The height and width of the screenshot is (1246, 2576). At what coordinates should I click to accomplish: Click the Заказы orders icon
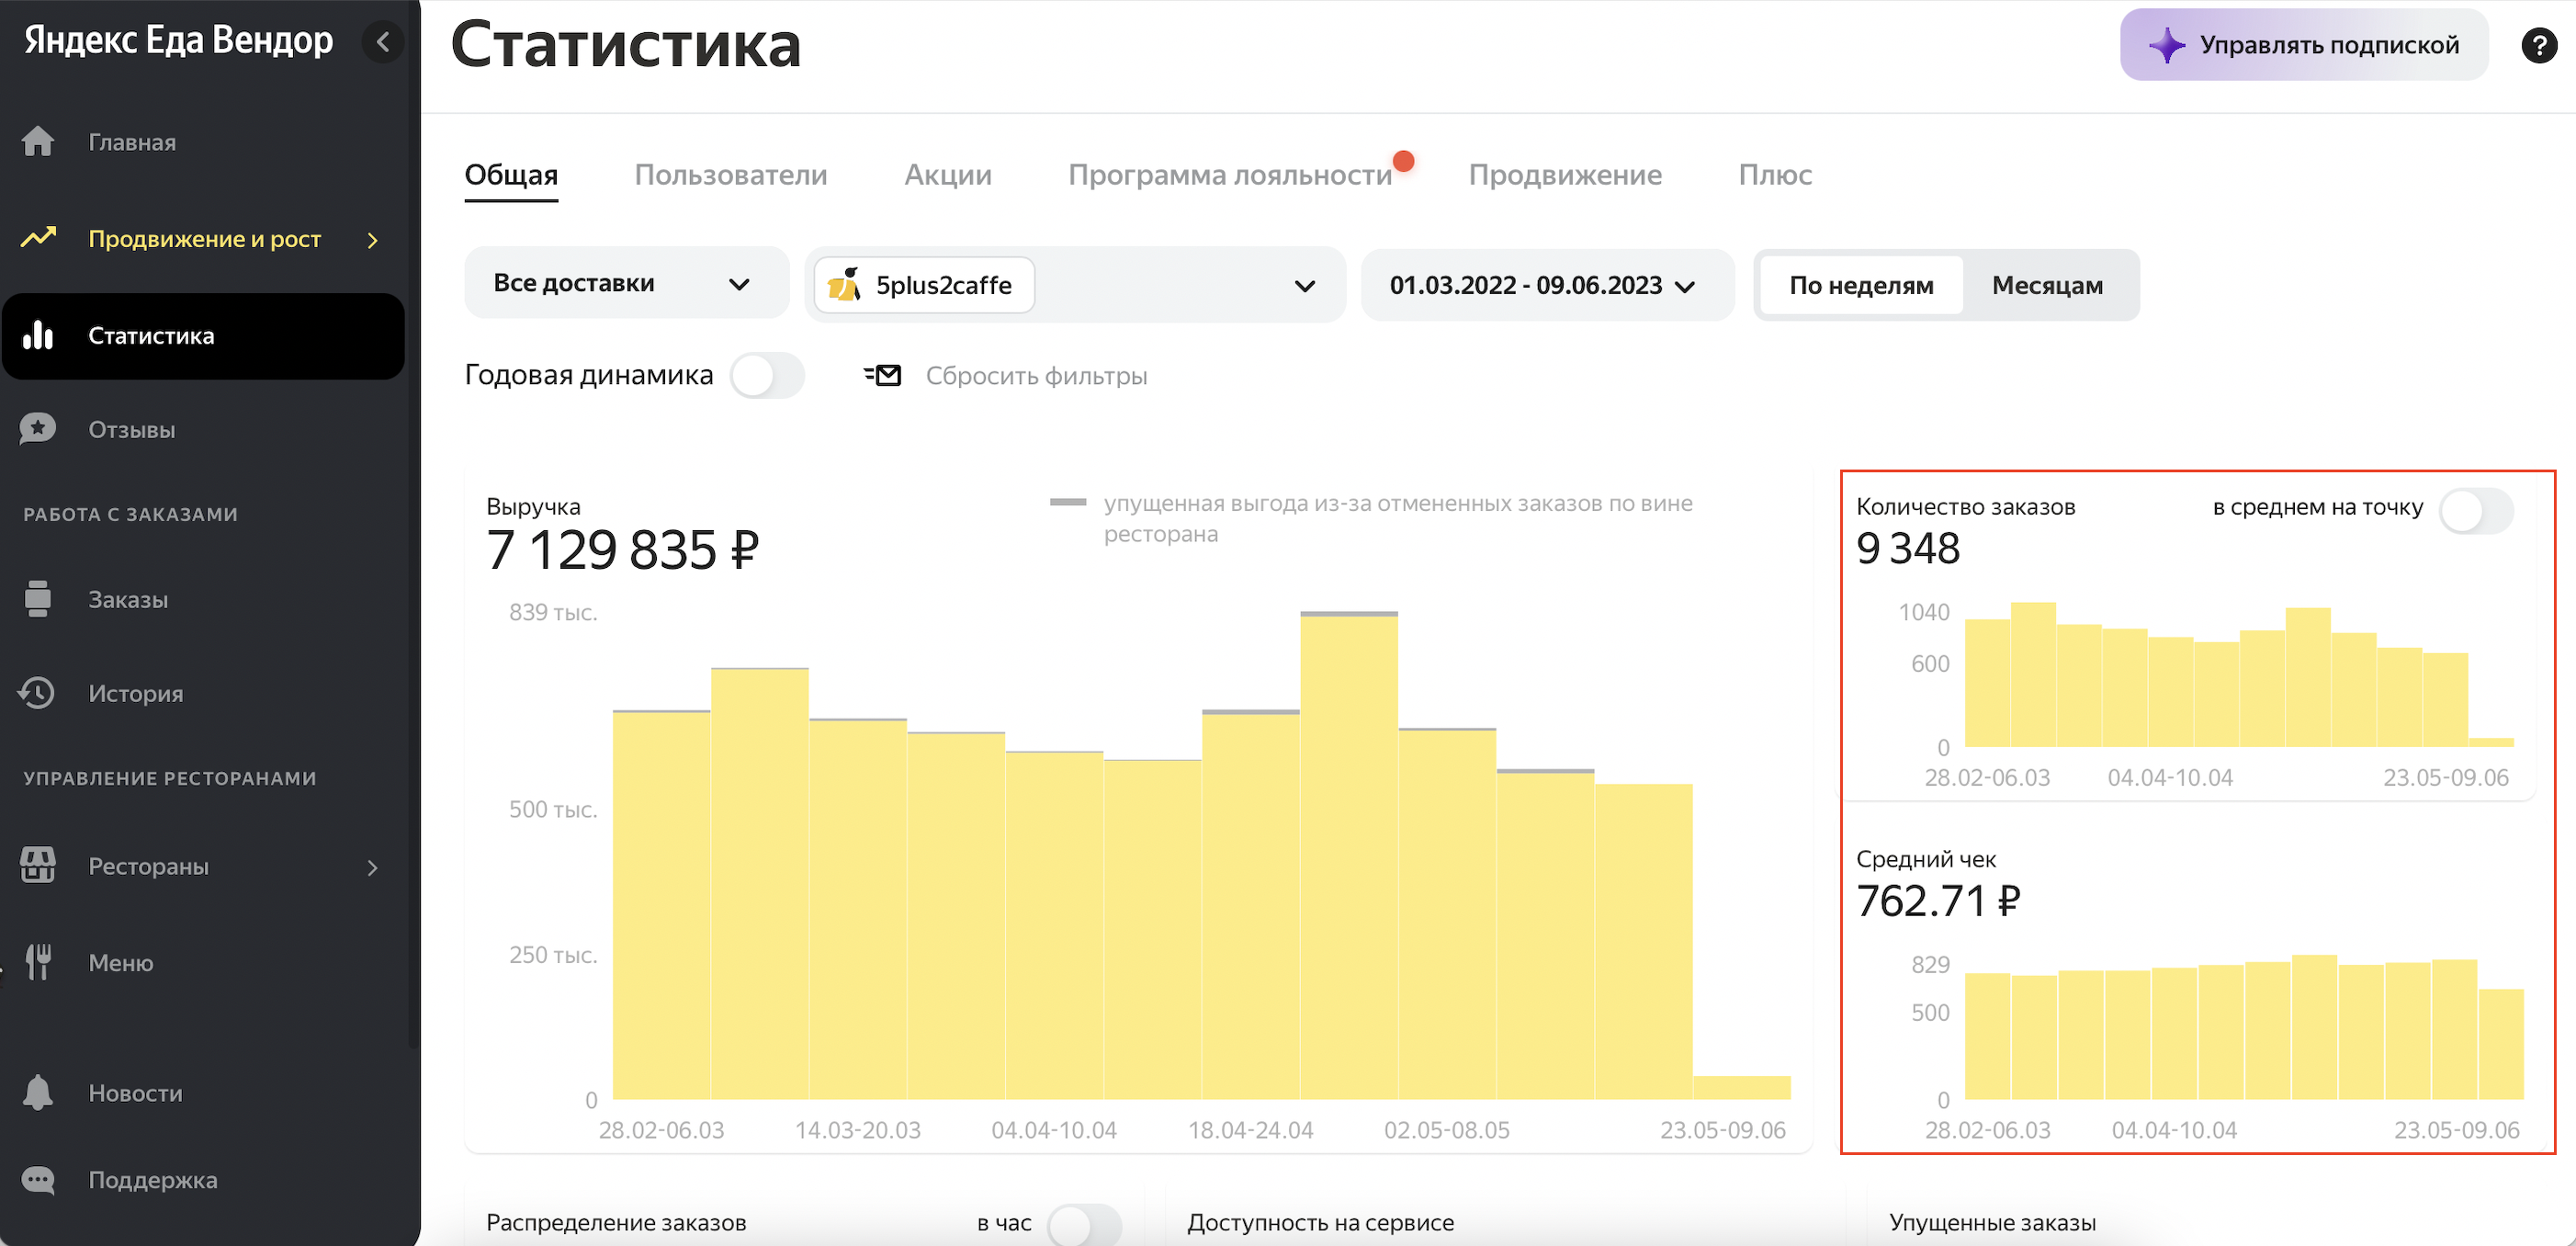coord(38,599)
